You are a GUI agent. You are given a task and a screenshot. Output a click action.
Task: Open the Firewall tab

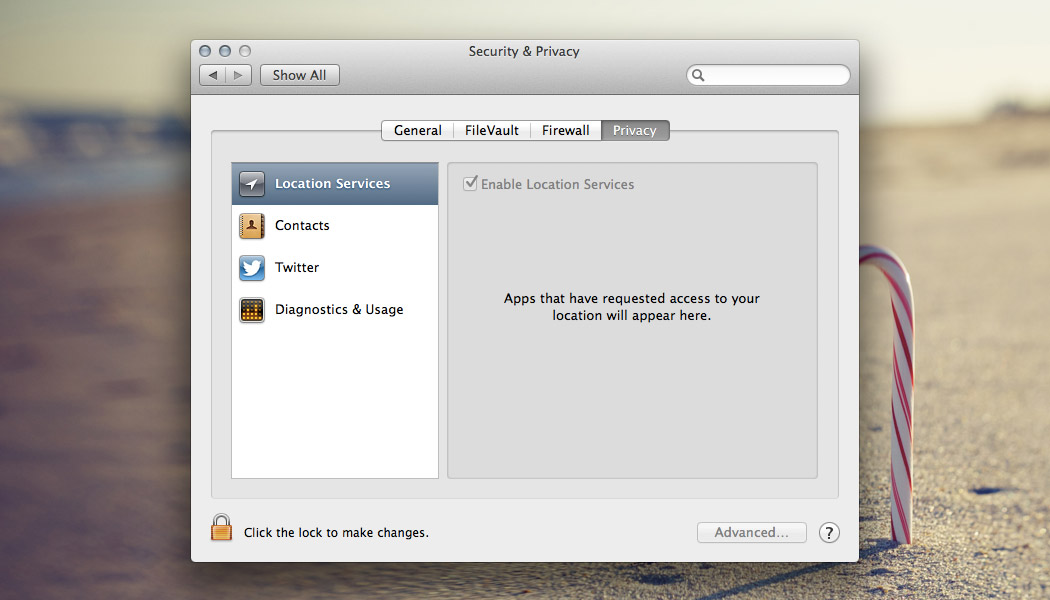coord(566,131)
